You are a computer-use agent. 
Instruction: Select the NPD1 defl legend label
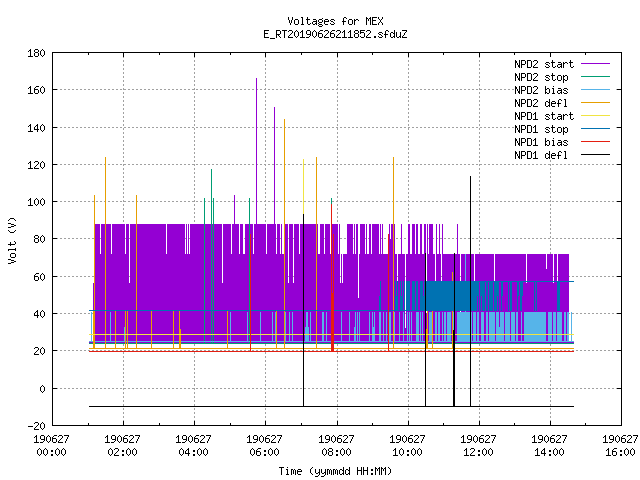pos(541,155)
